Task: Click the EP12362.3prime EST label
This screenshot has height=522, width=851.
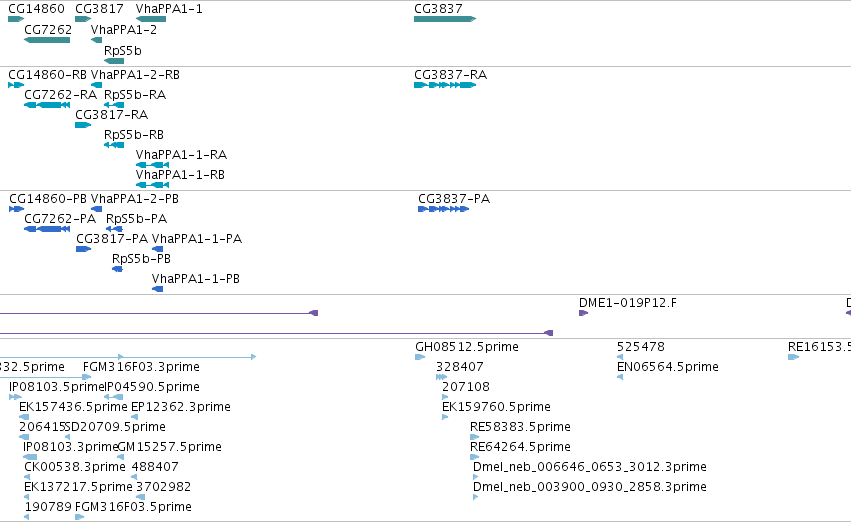Action: [181, 407]
